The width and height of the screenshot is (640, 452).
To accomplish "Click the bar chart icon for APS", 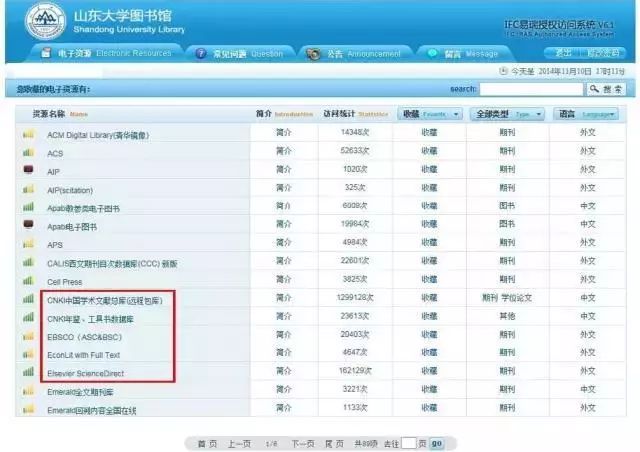I will 29,243.
